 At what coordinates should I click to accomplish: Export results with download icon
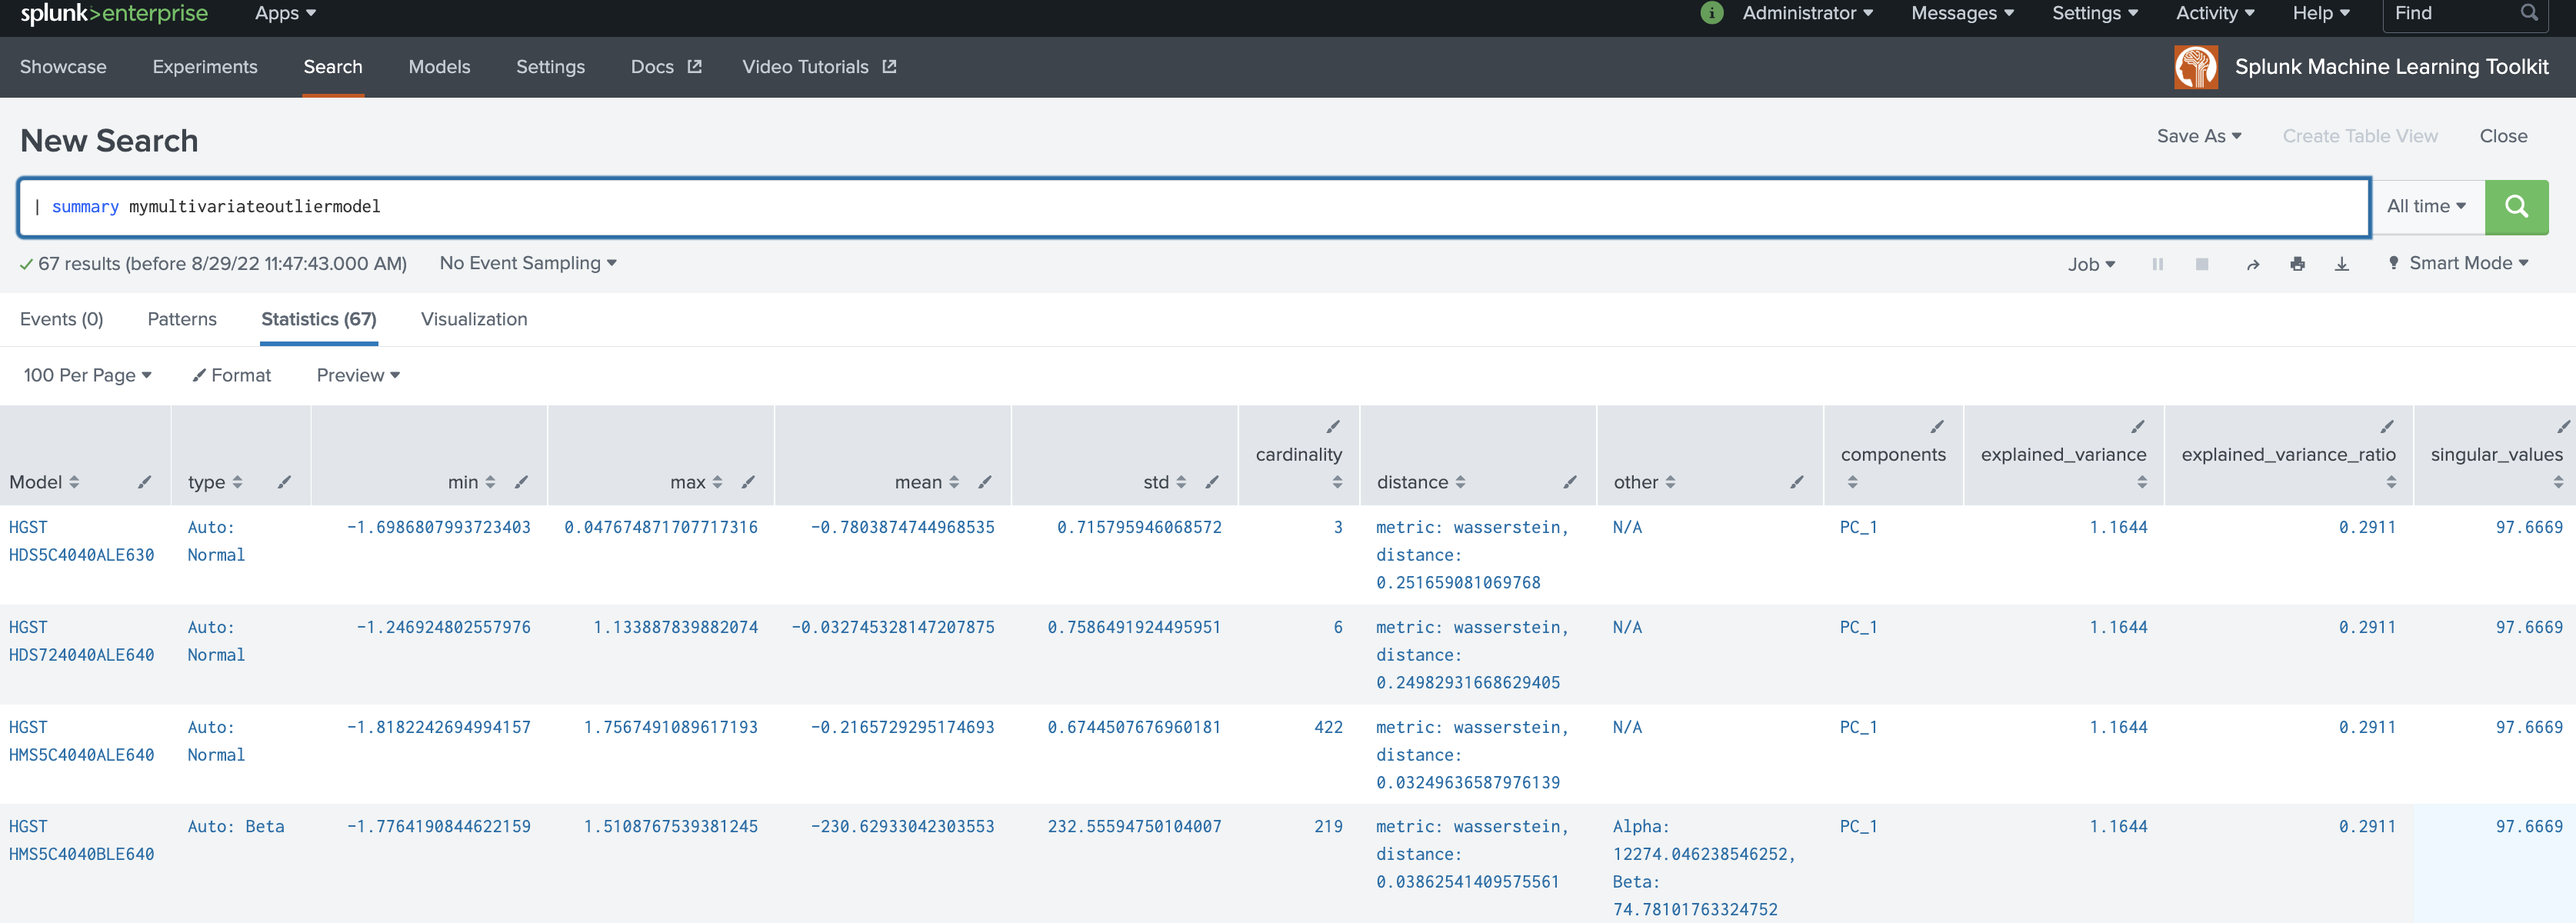[x=2341, y=264]
